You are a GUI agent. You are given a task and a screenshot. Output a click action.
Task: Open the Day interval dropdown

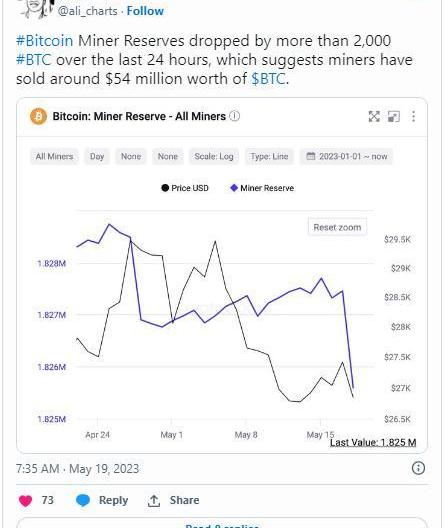tap(97, 156)
